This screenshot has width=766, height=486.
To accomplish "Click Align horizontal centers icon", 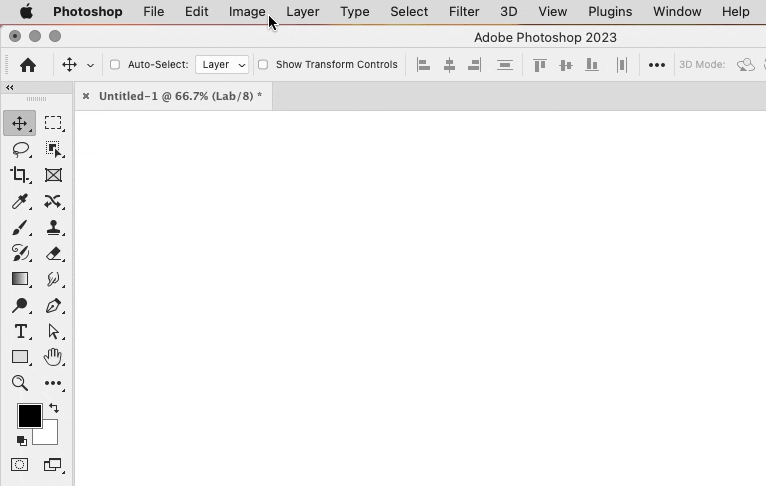I will 449,64.
